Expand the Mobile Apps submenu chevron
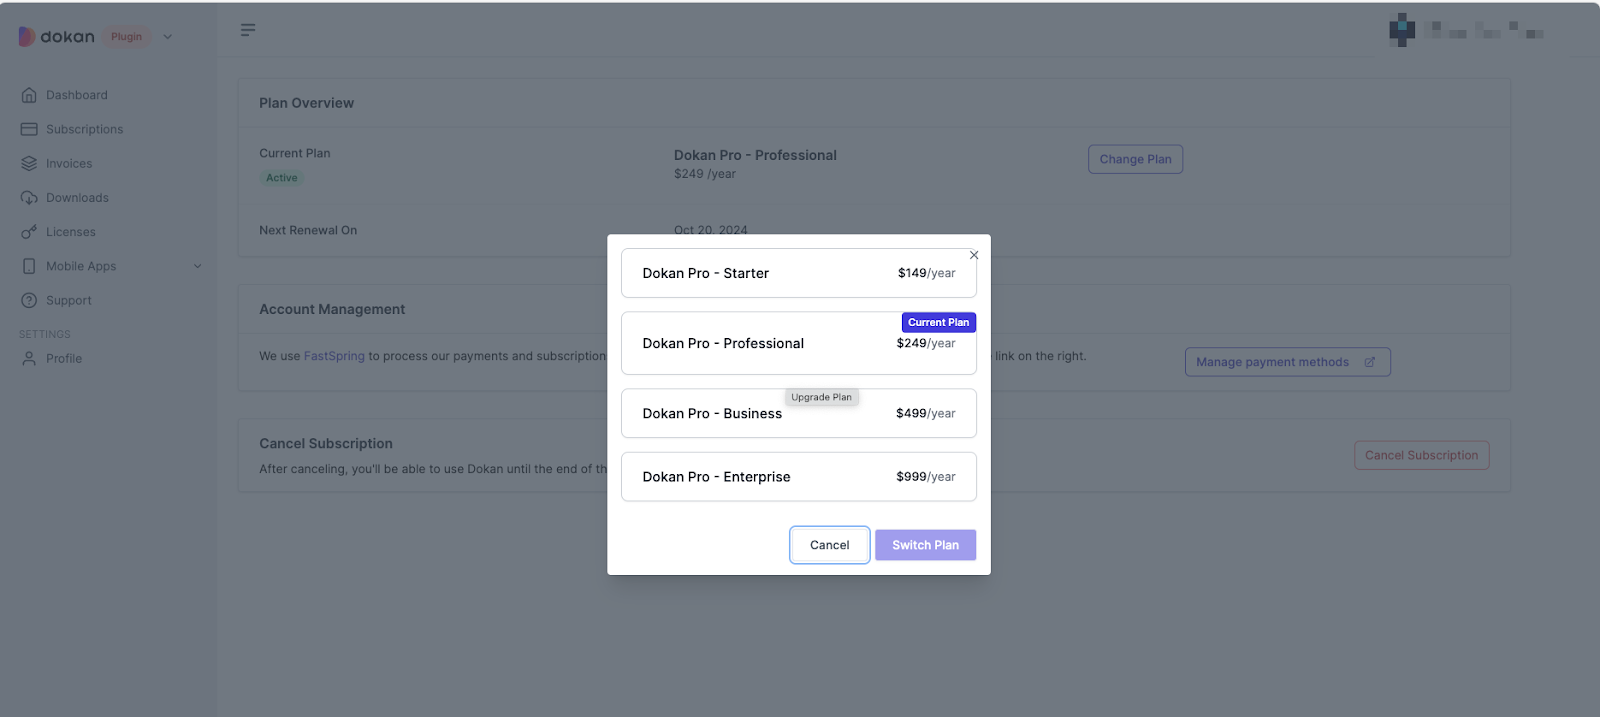 coord(198,266)
